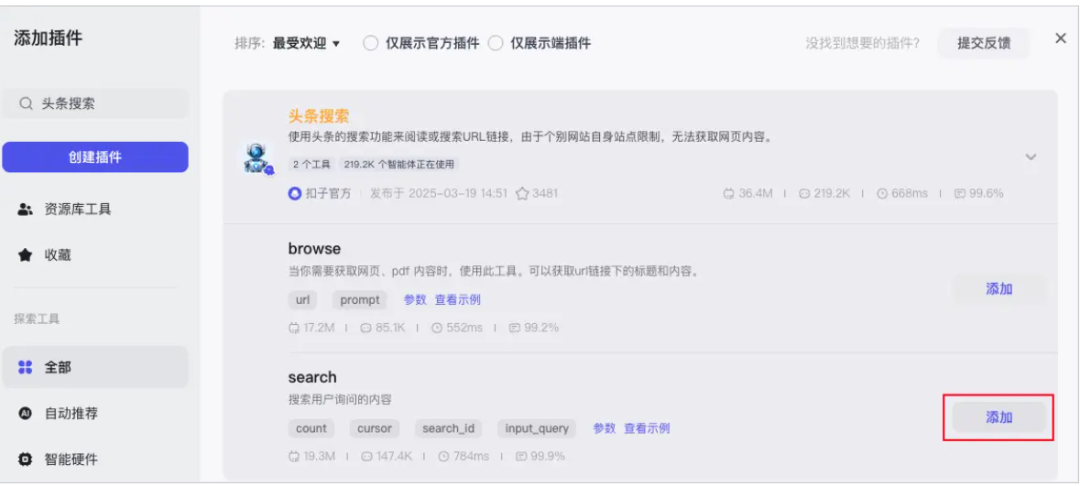The image size is (1080, 486).
Task: Collapse the 头条搜索 plugin chevron
Action: click(x=1030, y=157)
